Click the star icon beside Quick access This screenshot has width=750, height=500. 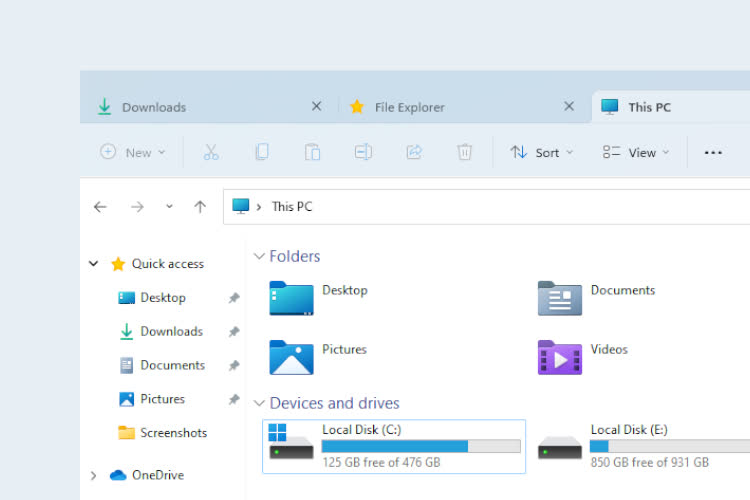[x=118, y=264]
